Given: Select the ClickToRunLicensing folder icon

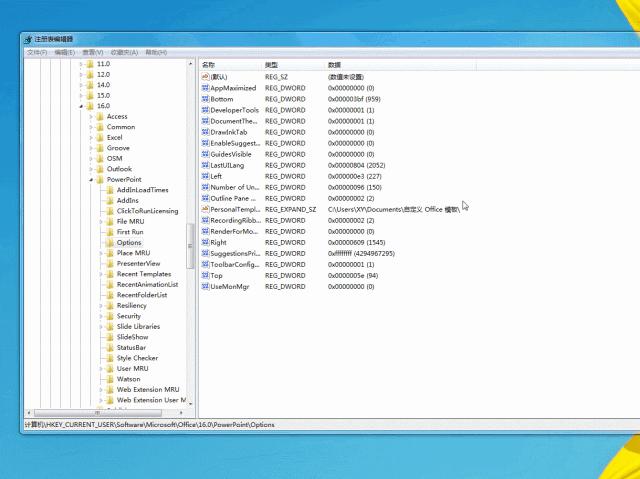Looking at the screenshot, I should [x=110, y=211].
